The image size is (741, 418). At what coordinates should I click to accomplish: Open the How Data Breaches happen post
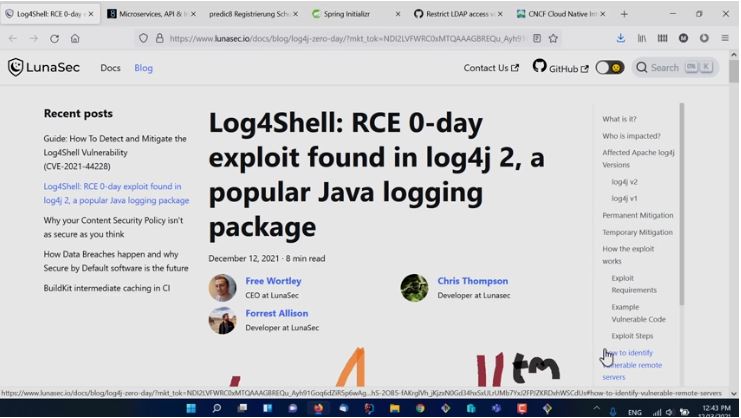(x=116, y=261)
